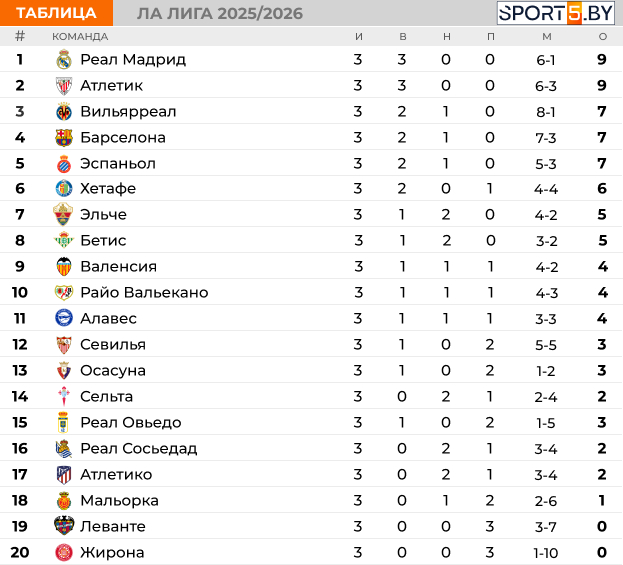Click the Barcelona club crest
Image resolution: width=623 pixels, height=565 pixels.
(64, 137)
